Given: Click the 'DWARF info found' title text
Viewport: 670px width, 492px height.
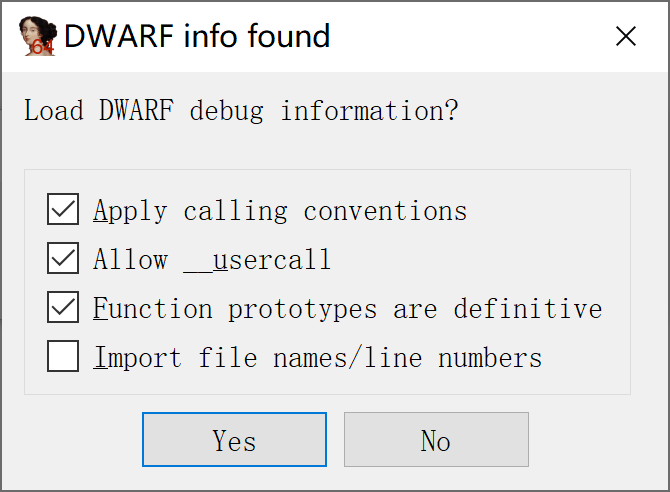Looking at the screenshot, I should coord(197,37).
